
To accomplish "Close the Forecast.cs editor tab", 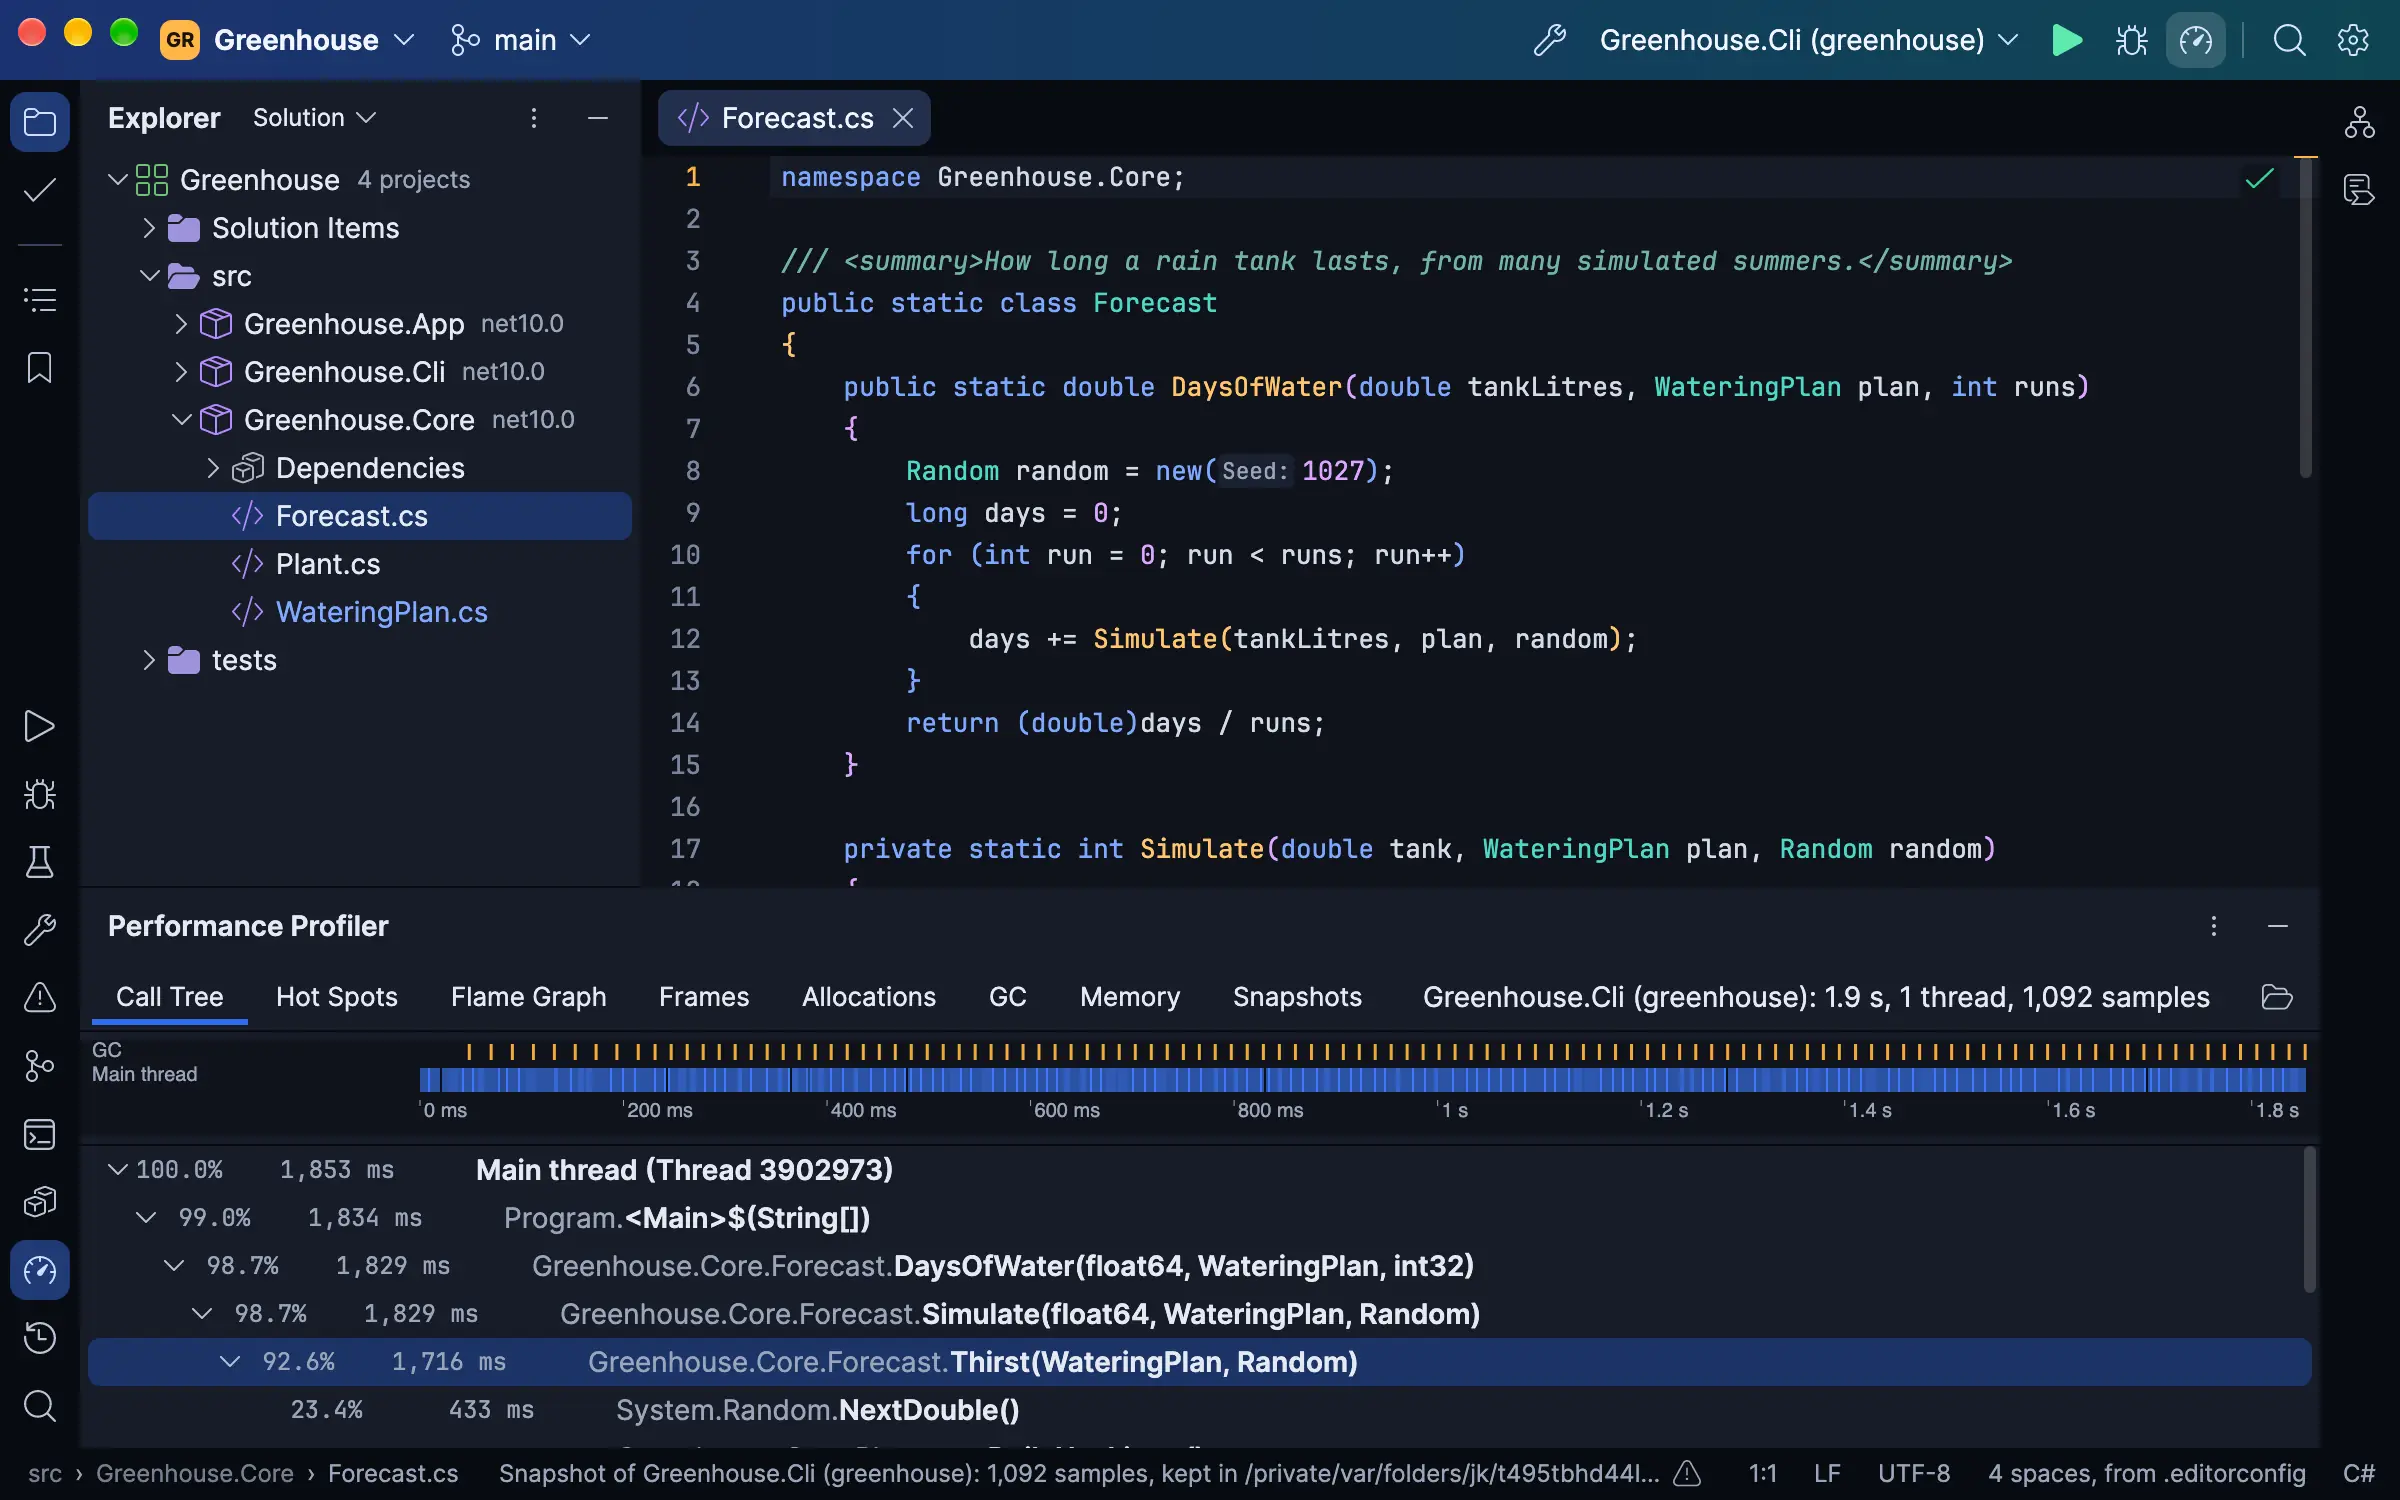I will pos(903,118).
